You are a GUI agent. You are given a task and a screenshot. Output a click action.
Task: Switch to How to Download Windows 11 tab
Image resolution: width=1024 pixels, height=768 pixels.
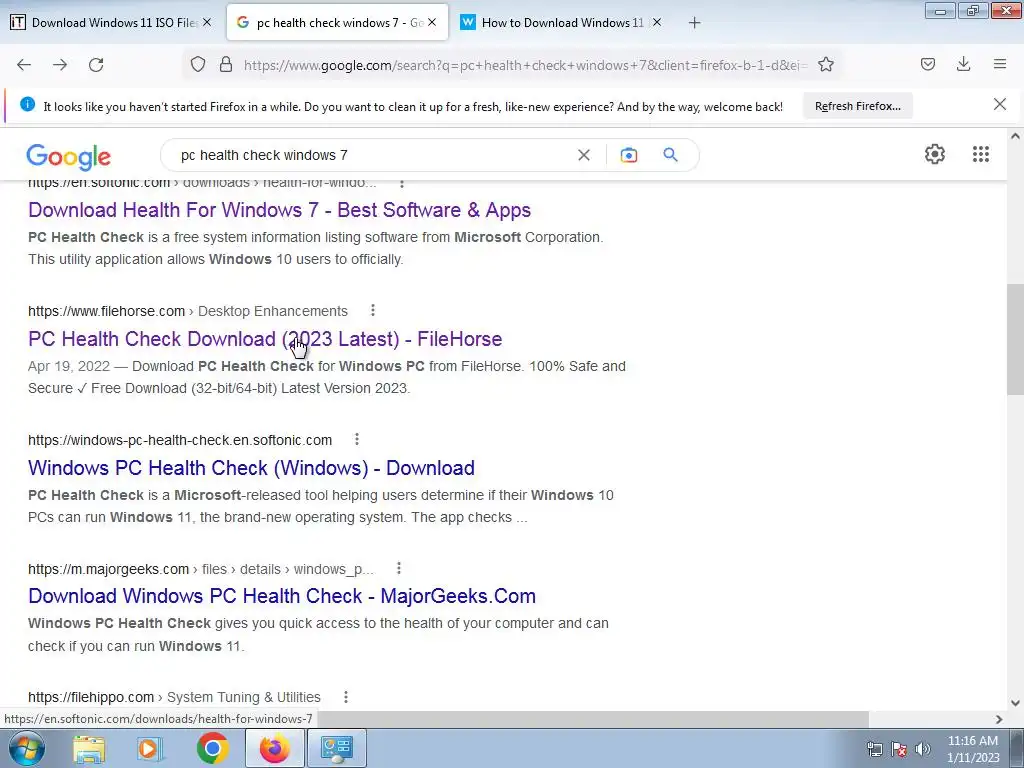click(562, 23)
